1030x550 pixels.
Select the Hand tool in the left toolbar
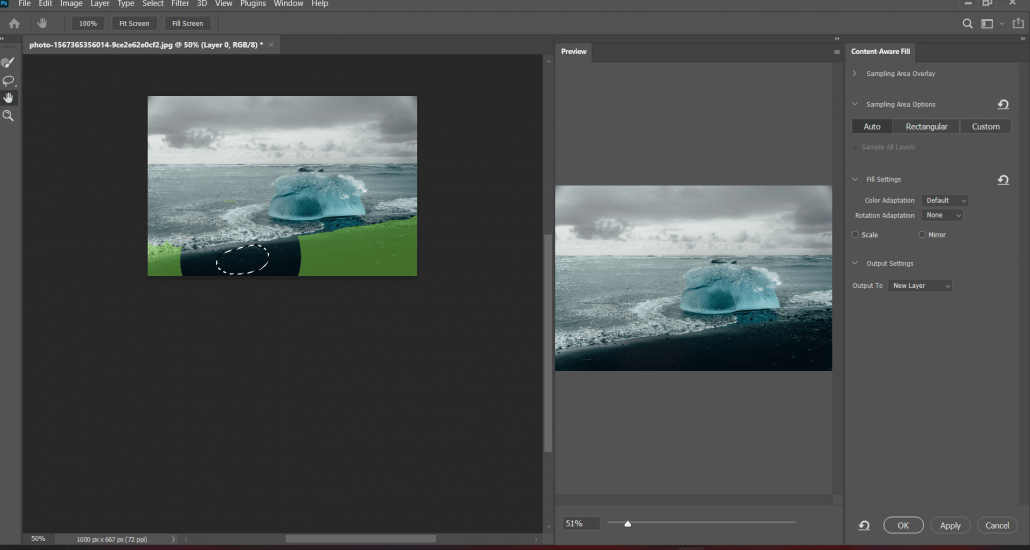point(9,98)
